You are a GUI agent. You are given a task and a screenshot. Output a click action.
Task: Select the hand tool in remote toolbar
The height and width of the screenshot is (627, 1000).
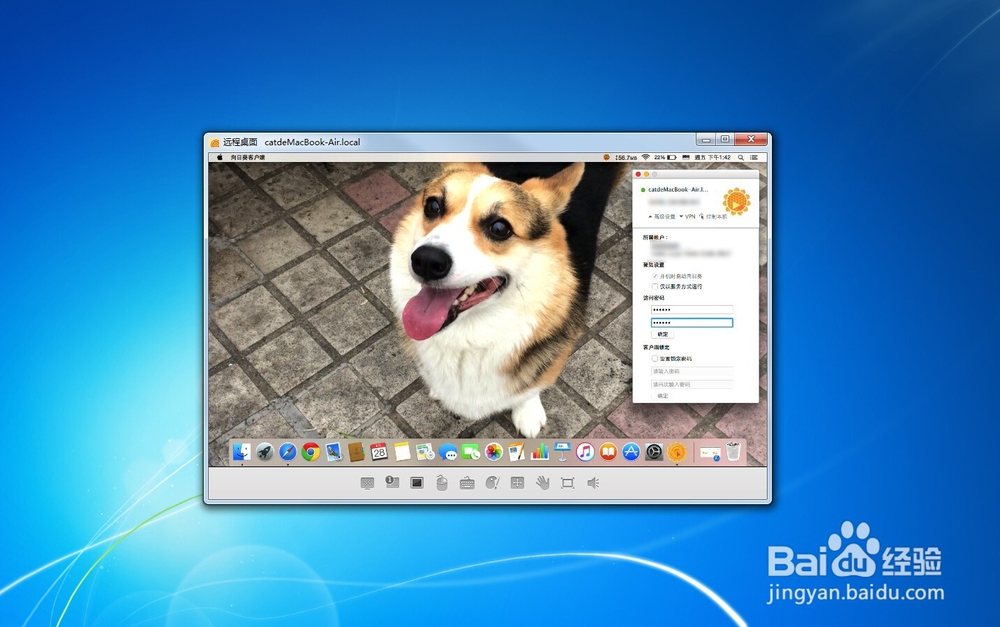(542, 483)
